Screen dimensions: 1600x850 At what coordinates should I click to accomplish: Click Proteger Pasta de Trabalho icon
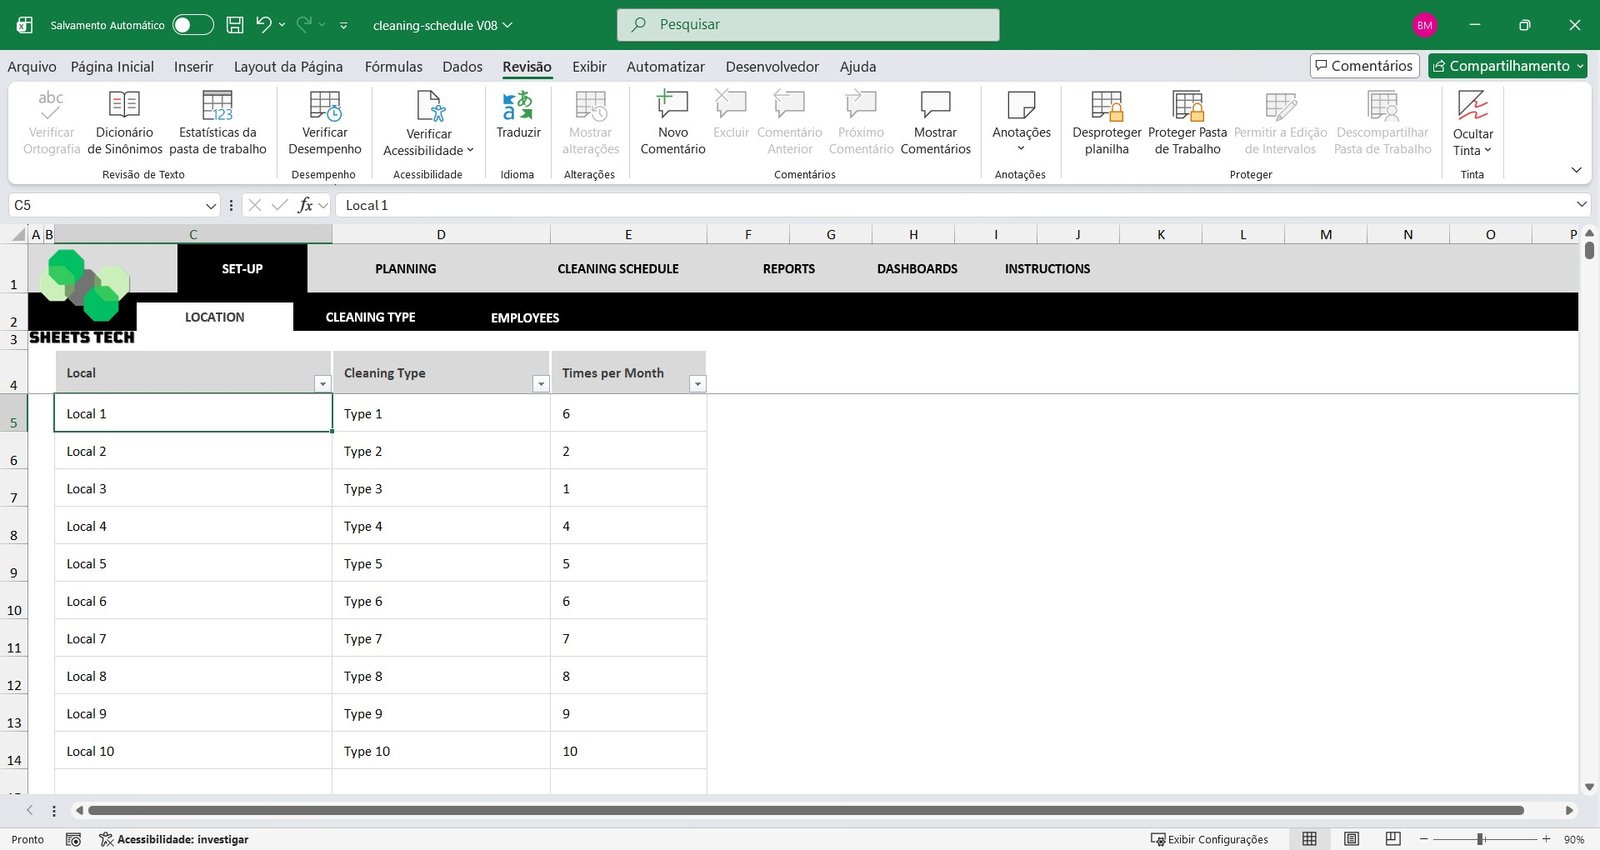pos(1187,106)
